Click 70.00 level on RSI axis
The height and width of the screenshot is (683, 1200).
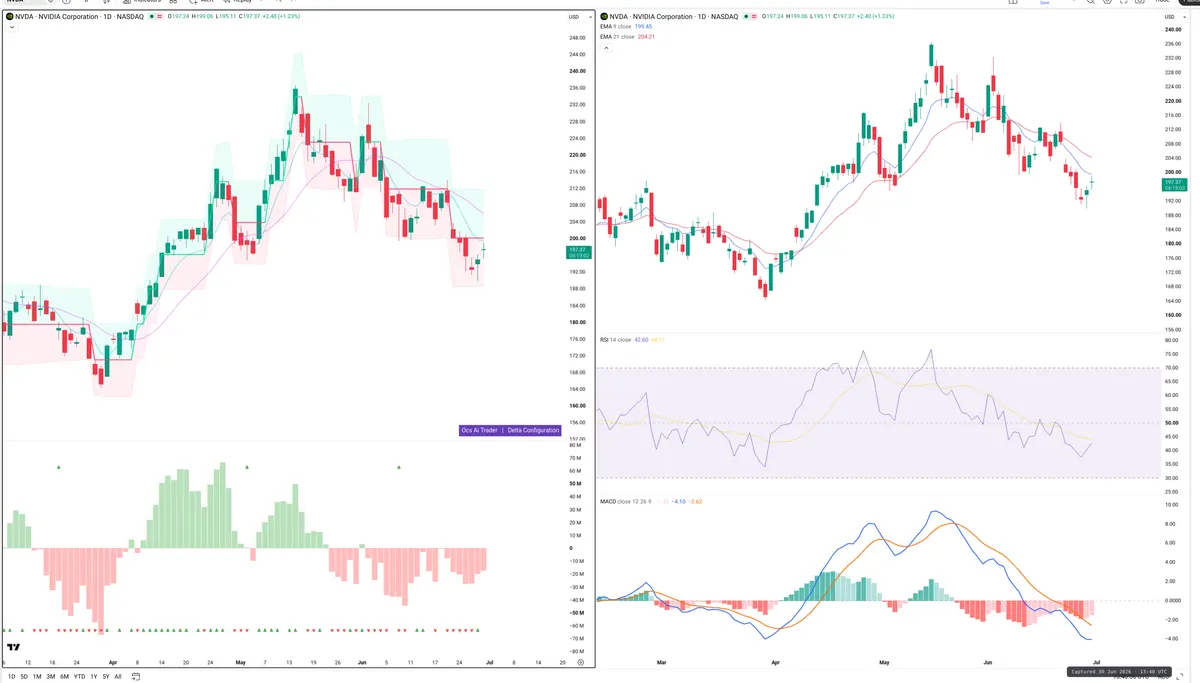(1172, 368)
